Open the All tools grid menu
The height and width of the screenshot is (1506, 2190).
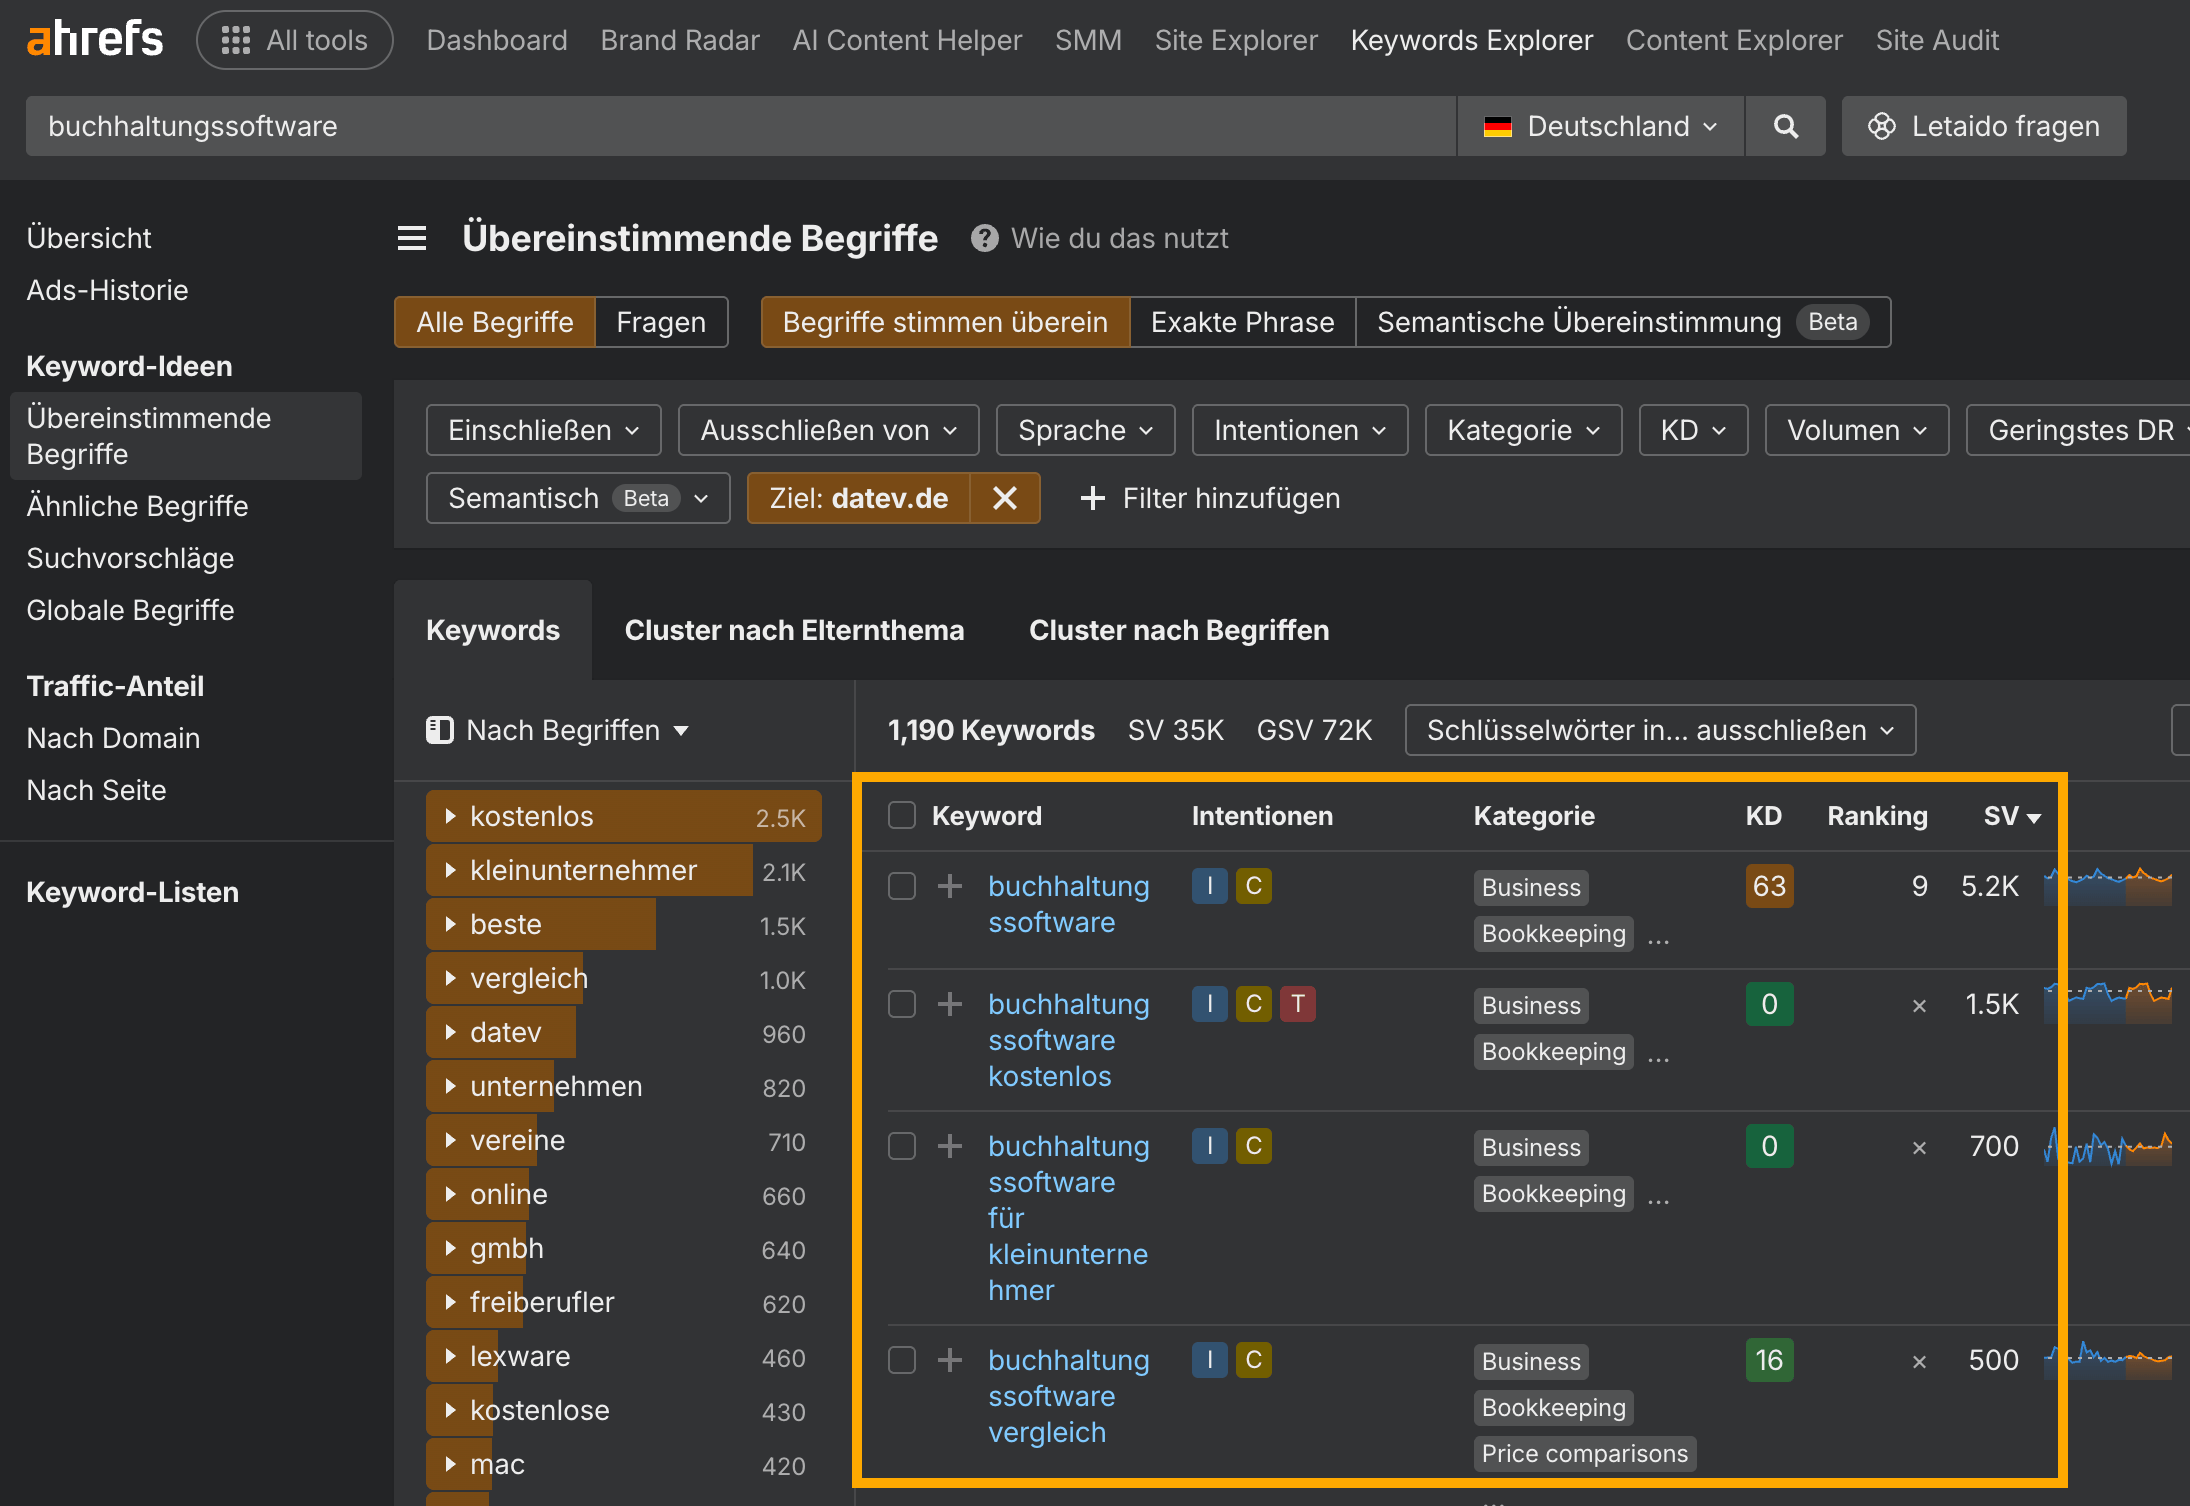(295, 40)
